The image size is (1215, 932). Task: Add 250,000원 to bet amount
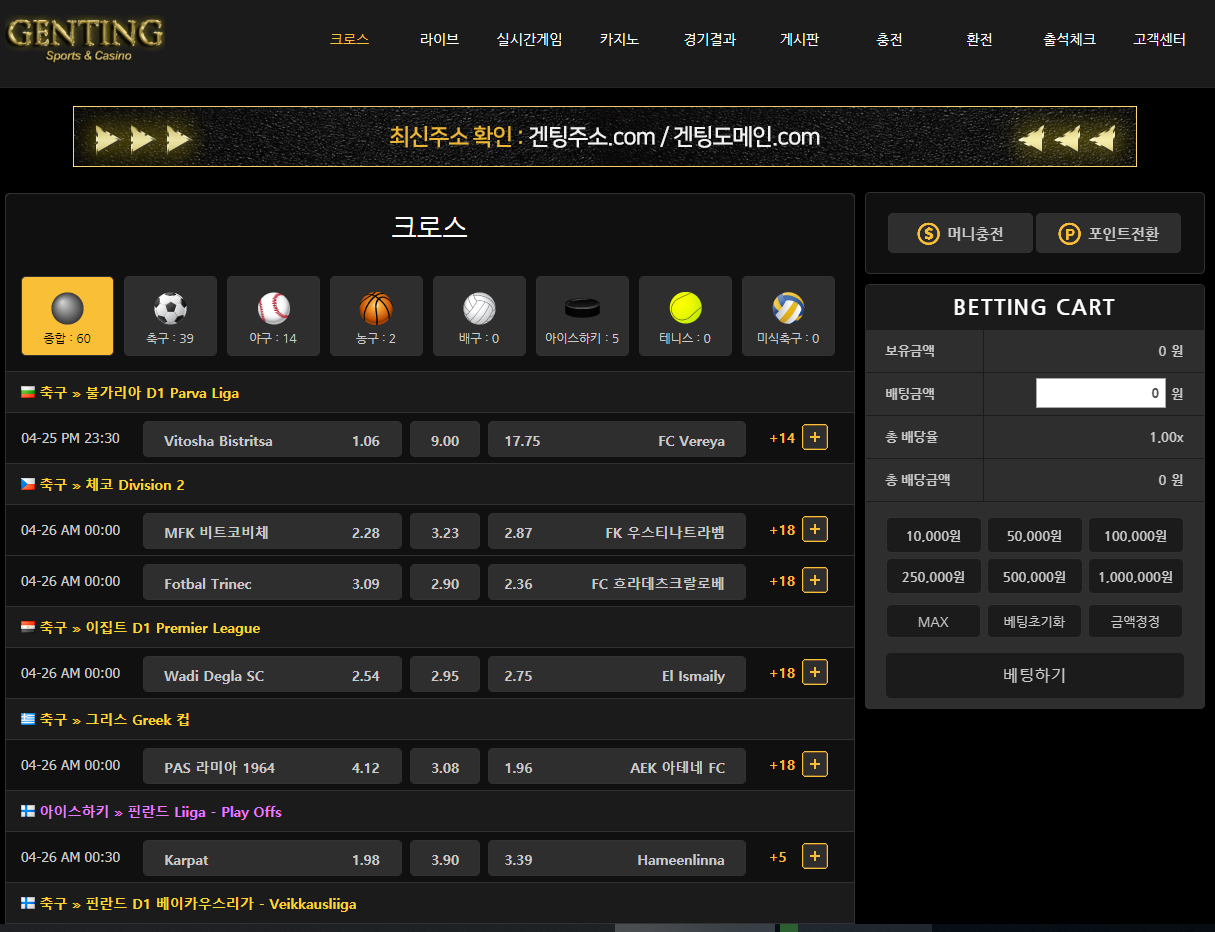(x=933, y=577)
